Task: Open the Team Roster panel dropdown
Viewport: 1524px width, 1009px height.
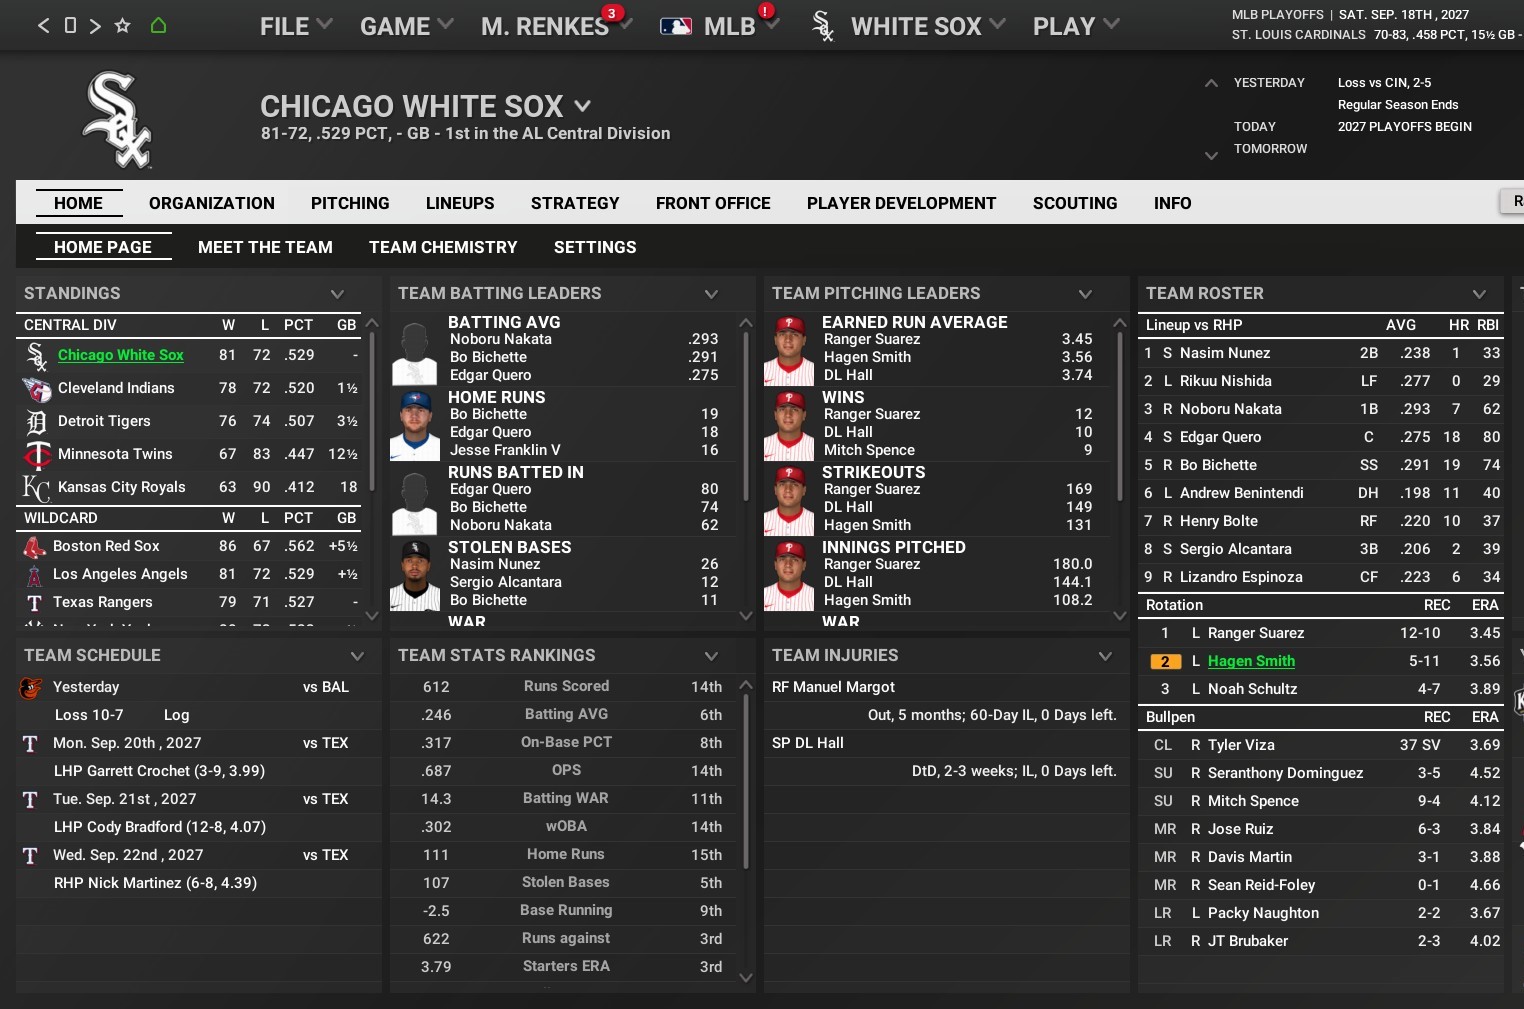Action: (x=1479, y=294)
